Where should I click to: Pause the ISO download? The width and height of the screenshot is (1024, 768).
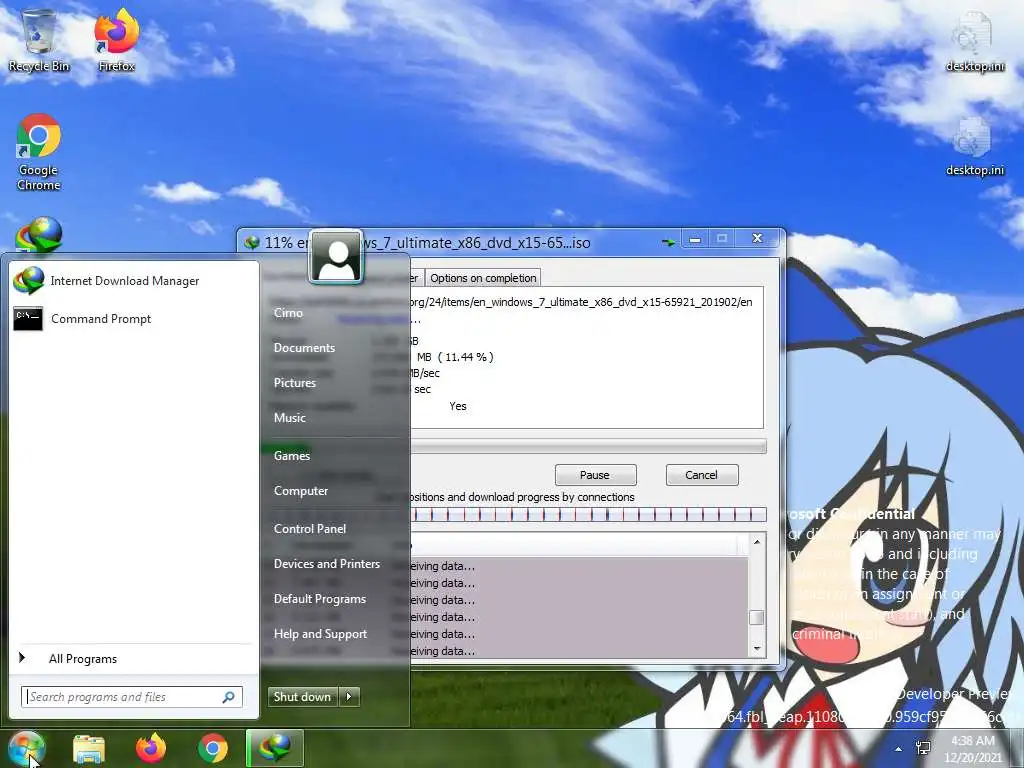point(595,475)
